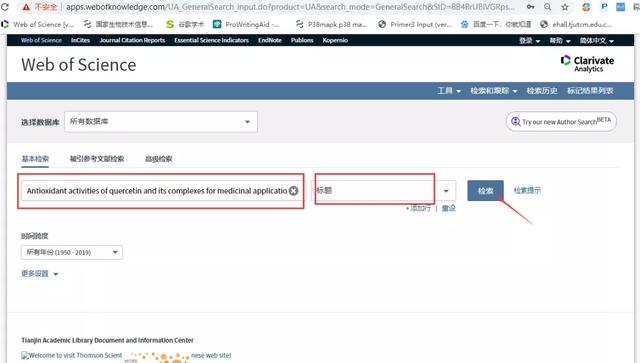Image resolution: width=640 pixels, height=363 pixels.
Task: Open the browser zoom magnifier icon
Action: pyautogui.click(x=548, y=7)
